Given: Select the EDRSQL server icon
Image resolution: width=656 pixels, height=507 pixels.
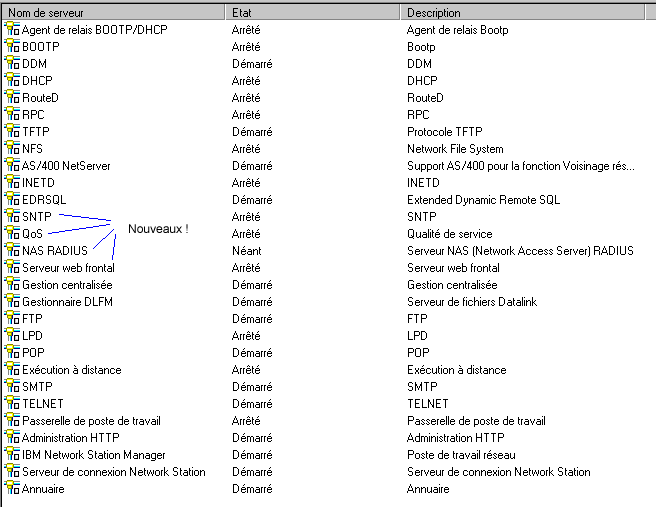Looking at the screenshot, I should click(x=12, y=200).
